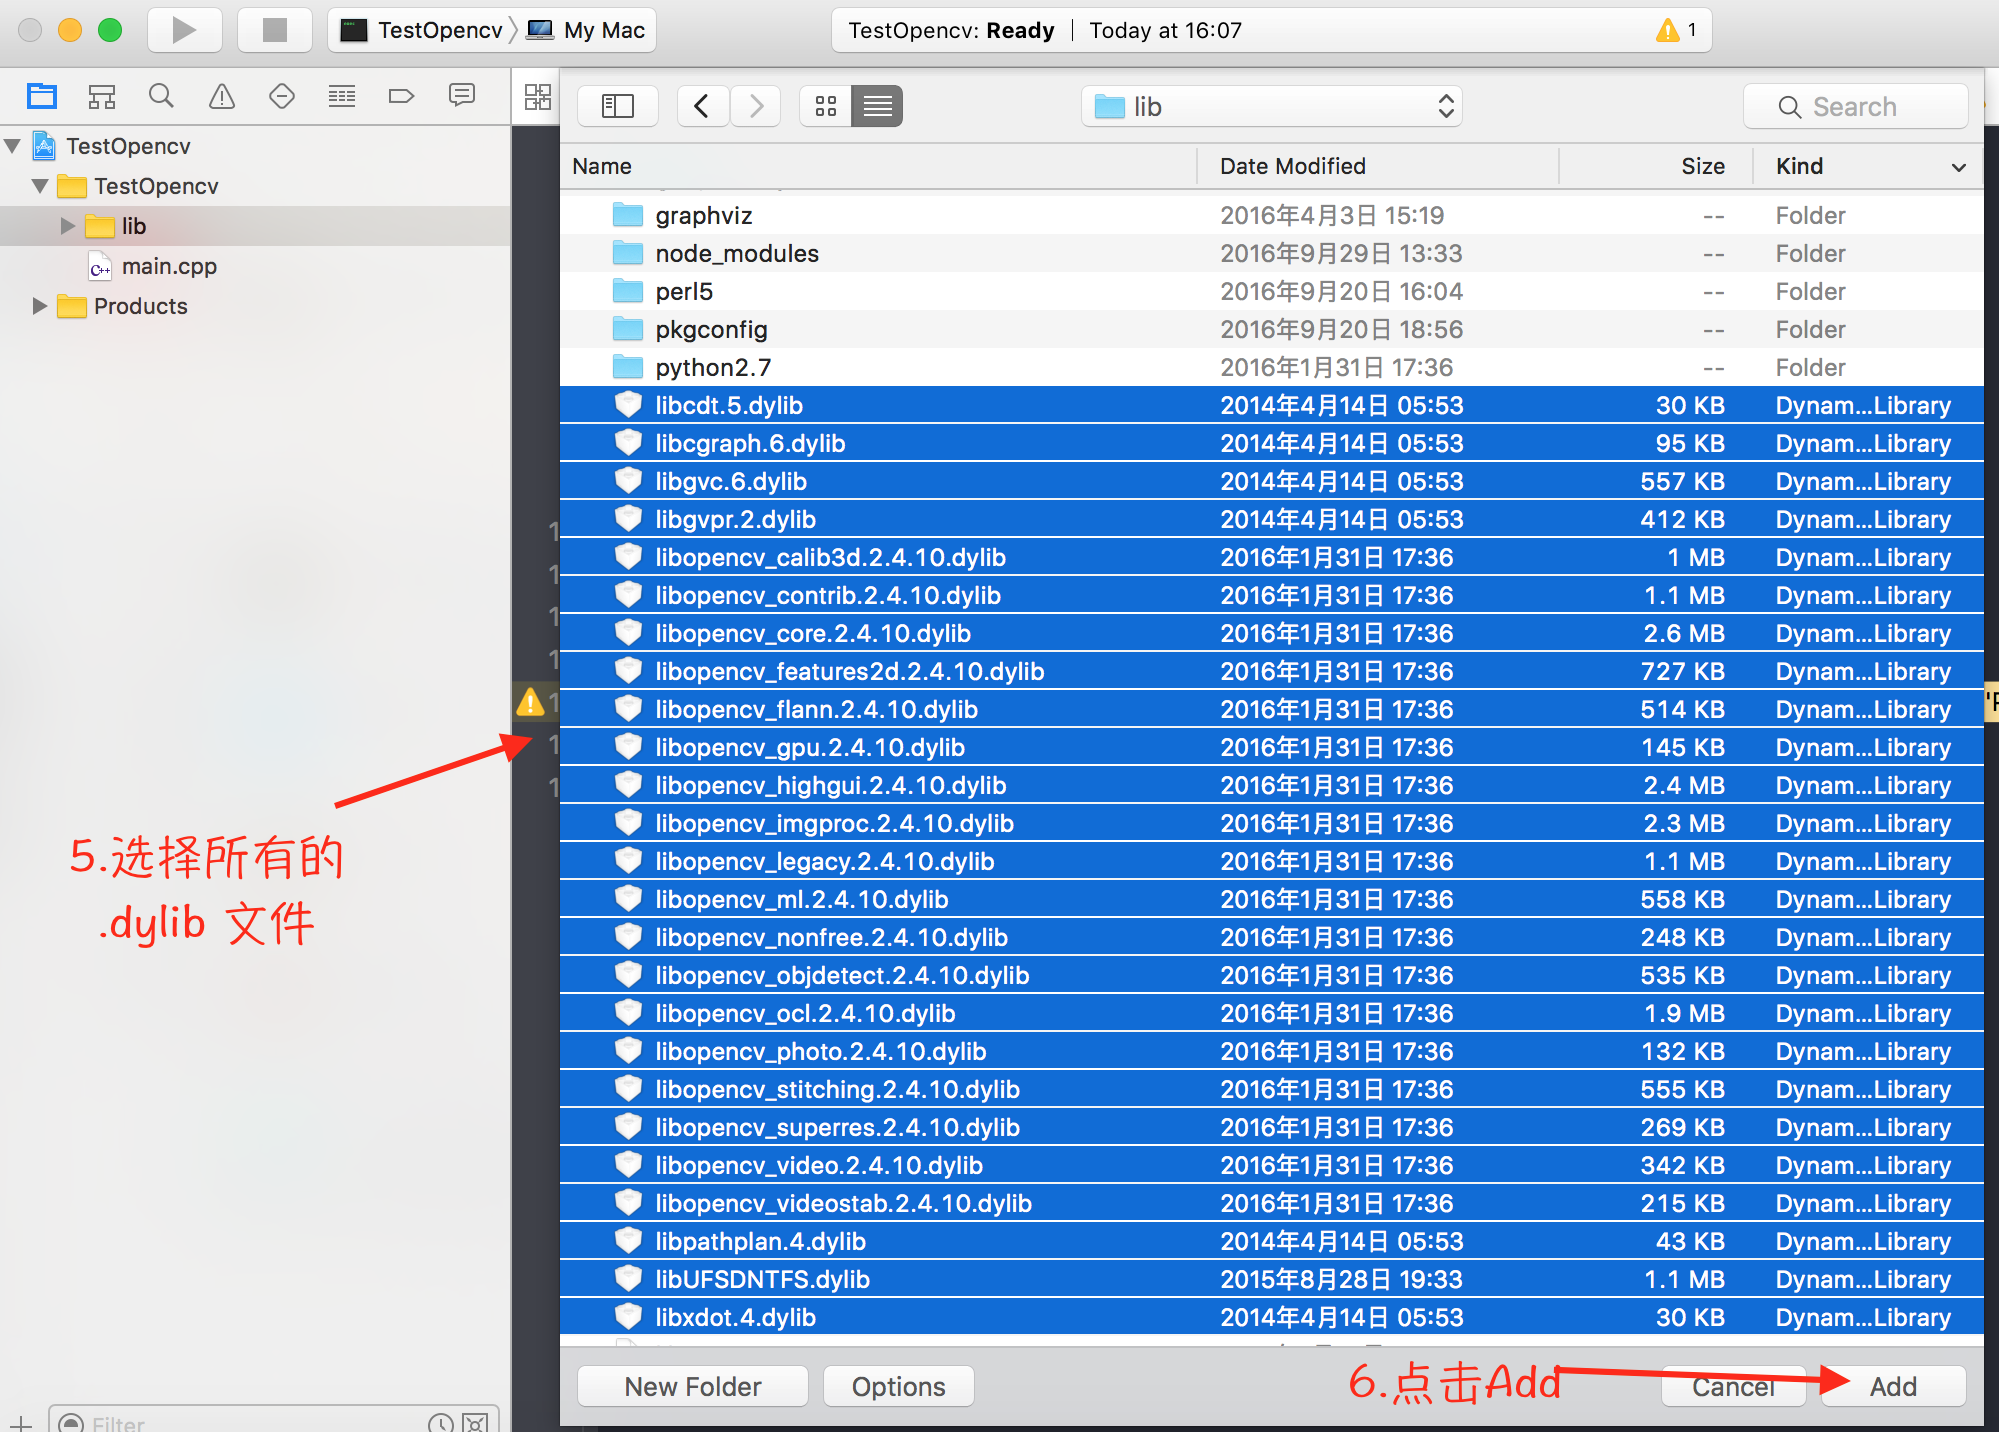Switch file dialog to list view

point(877,106)
